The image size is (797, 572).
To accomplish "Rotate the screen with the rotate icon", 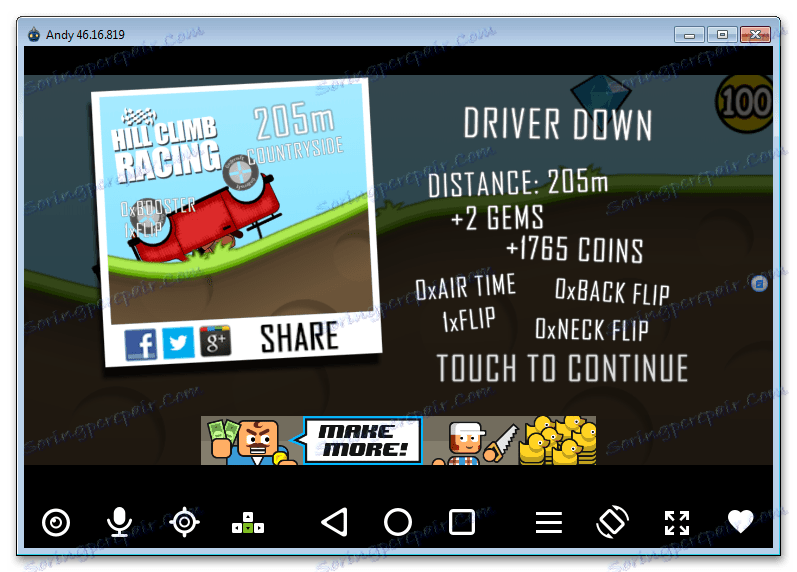I will (x=612, y=522).
